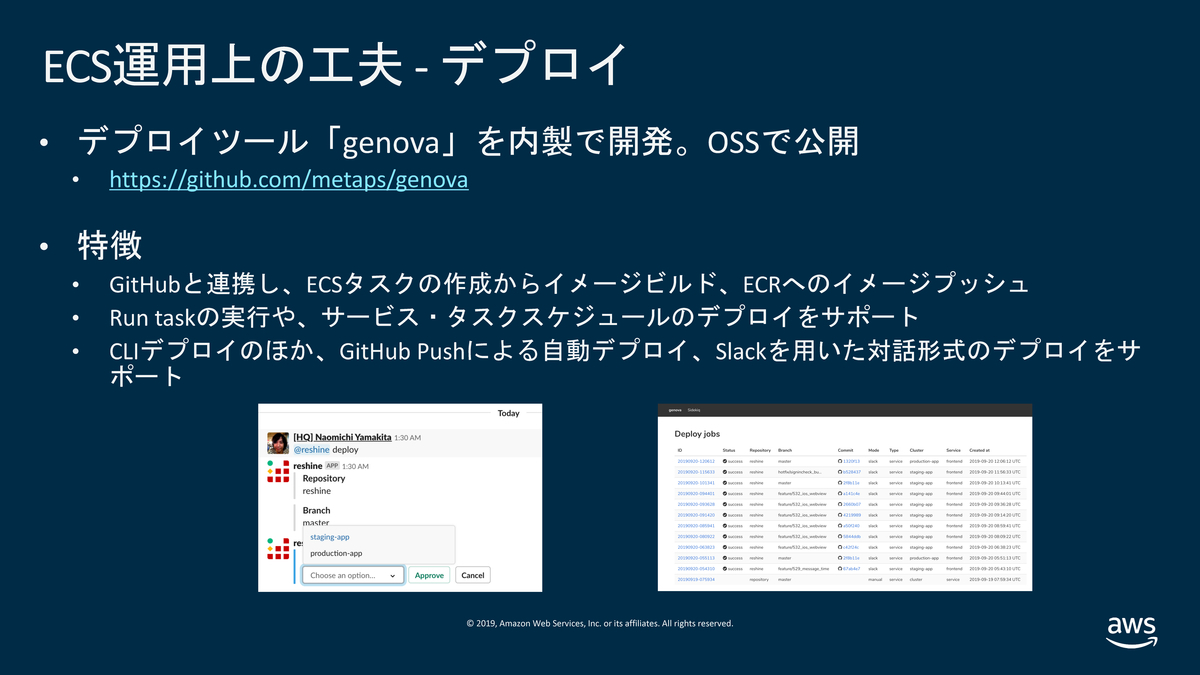Open the Sidekiq navbar item
Viewport: 1200px width, 675px height.
(694, 410)
